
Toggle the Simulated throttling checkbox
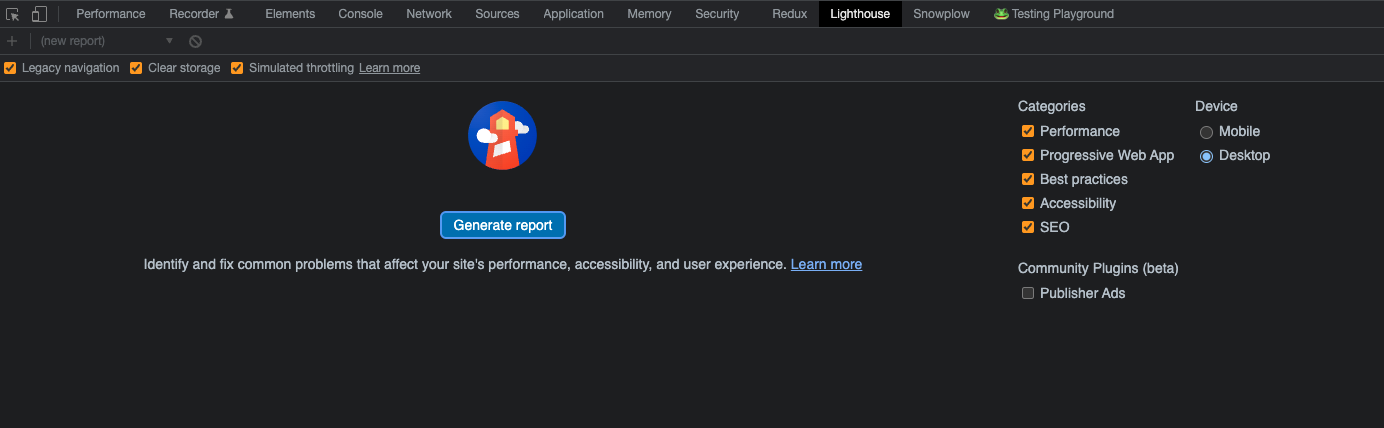pyautogui.click(x=237, y=68)
